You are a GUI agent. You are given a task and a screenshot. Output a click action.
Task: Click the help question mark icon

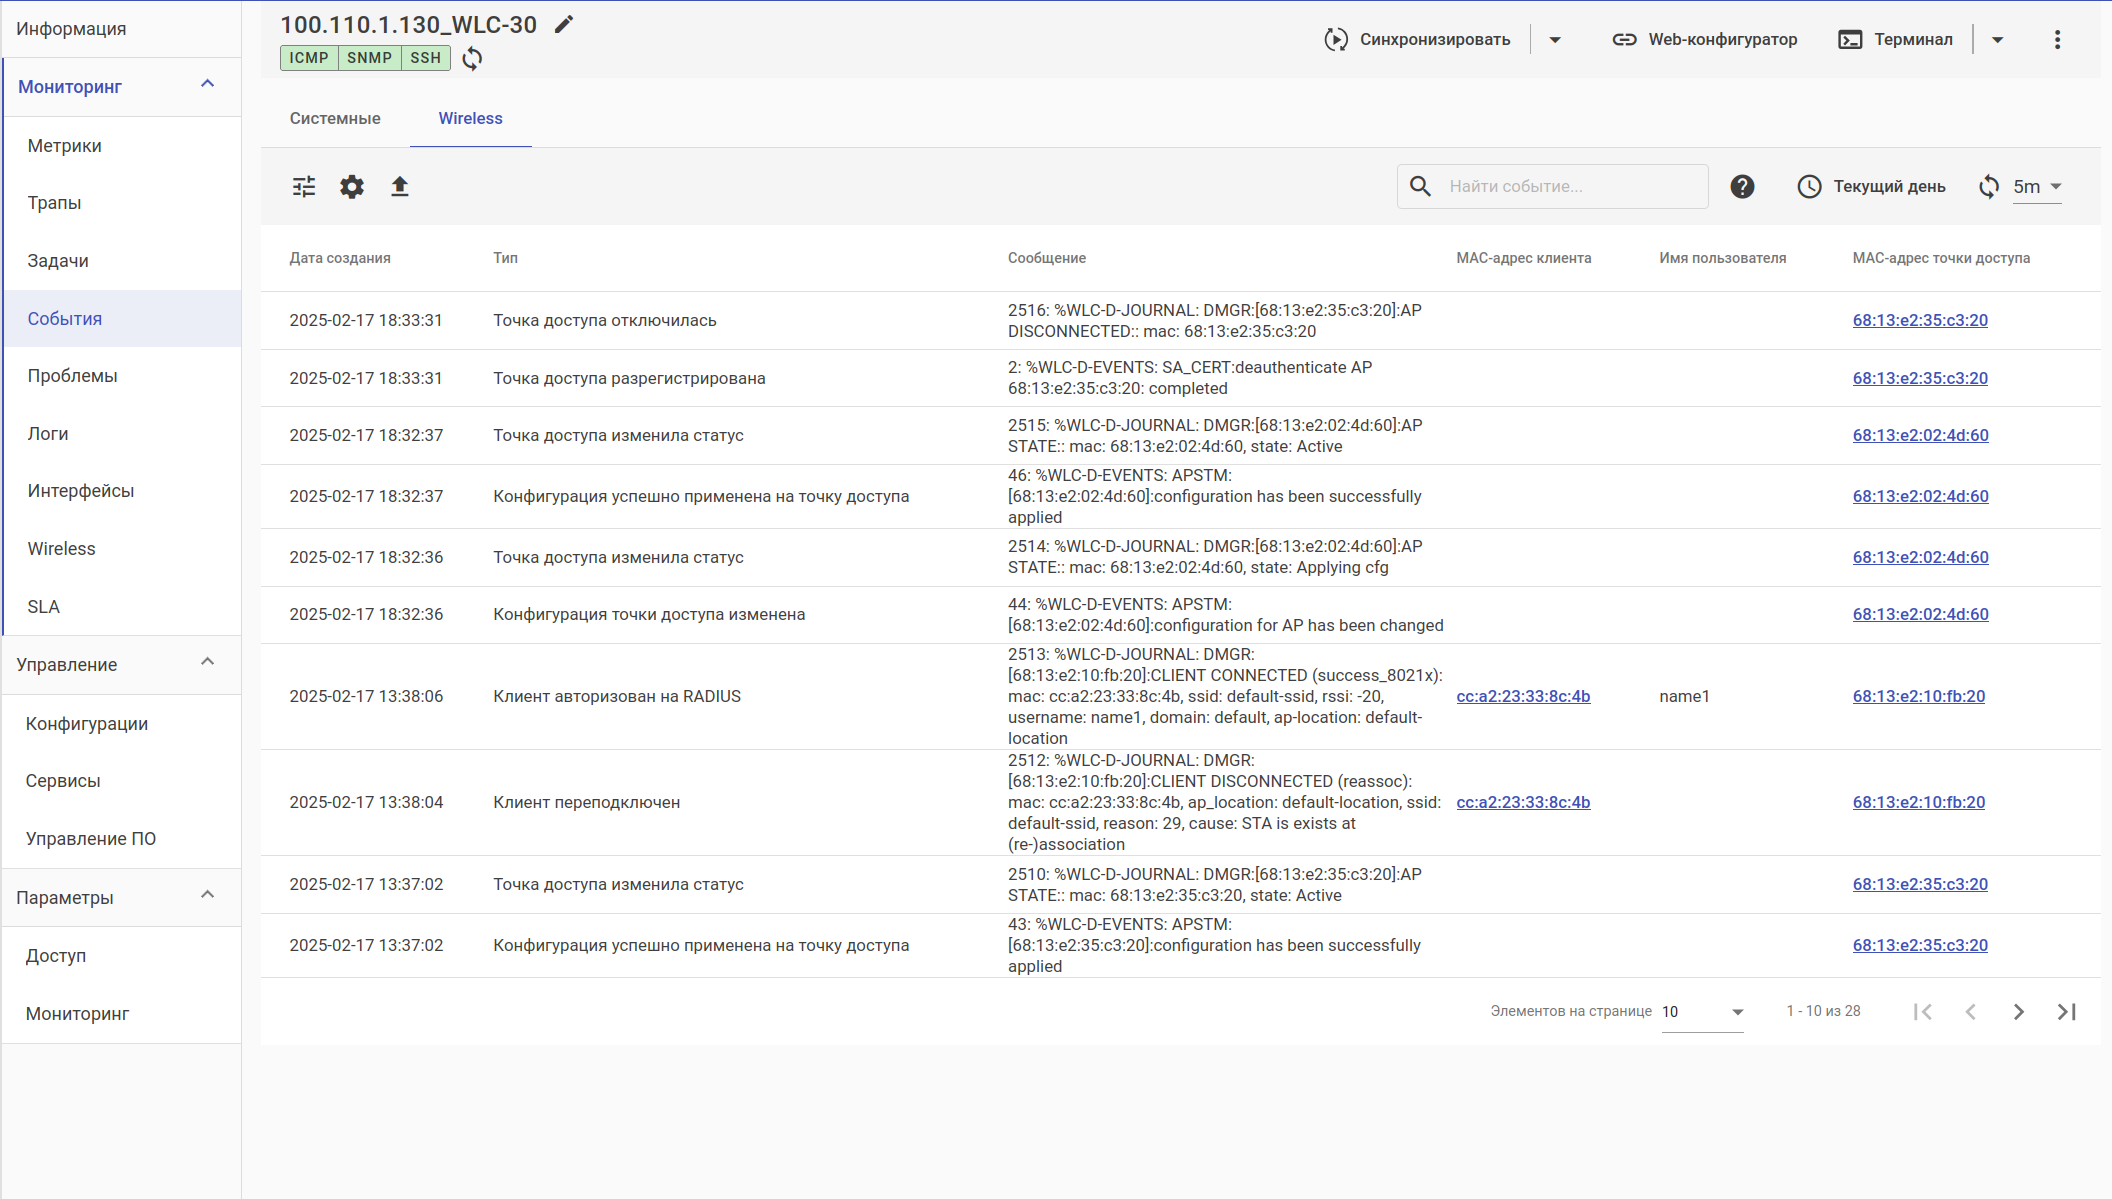click(1742, 186)
